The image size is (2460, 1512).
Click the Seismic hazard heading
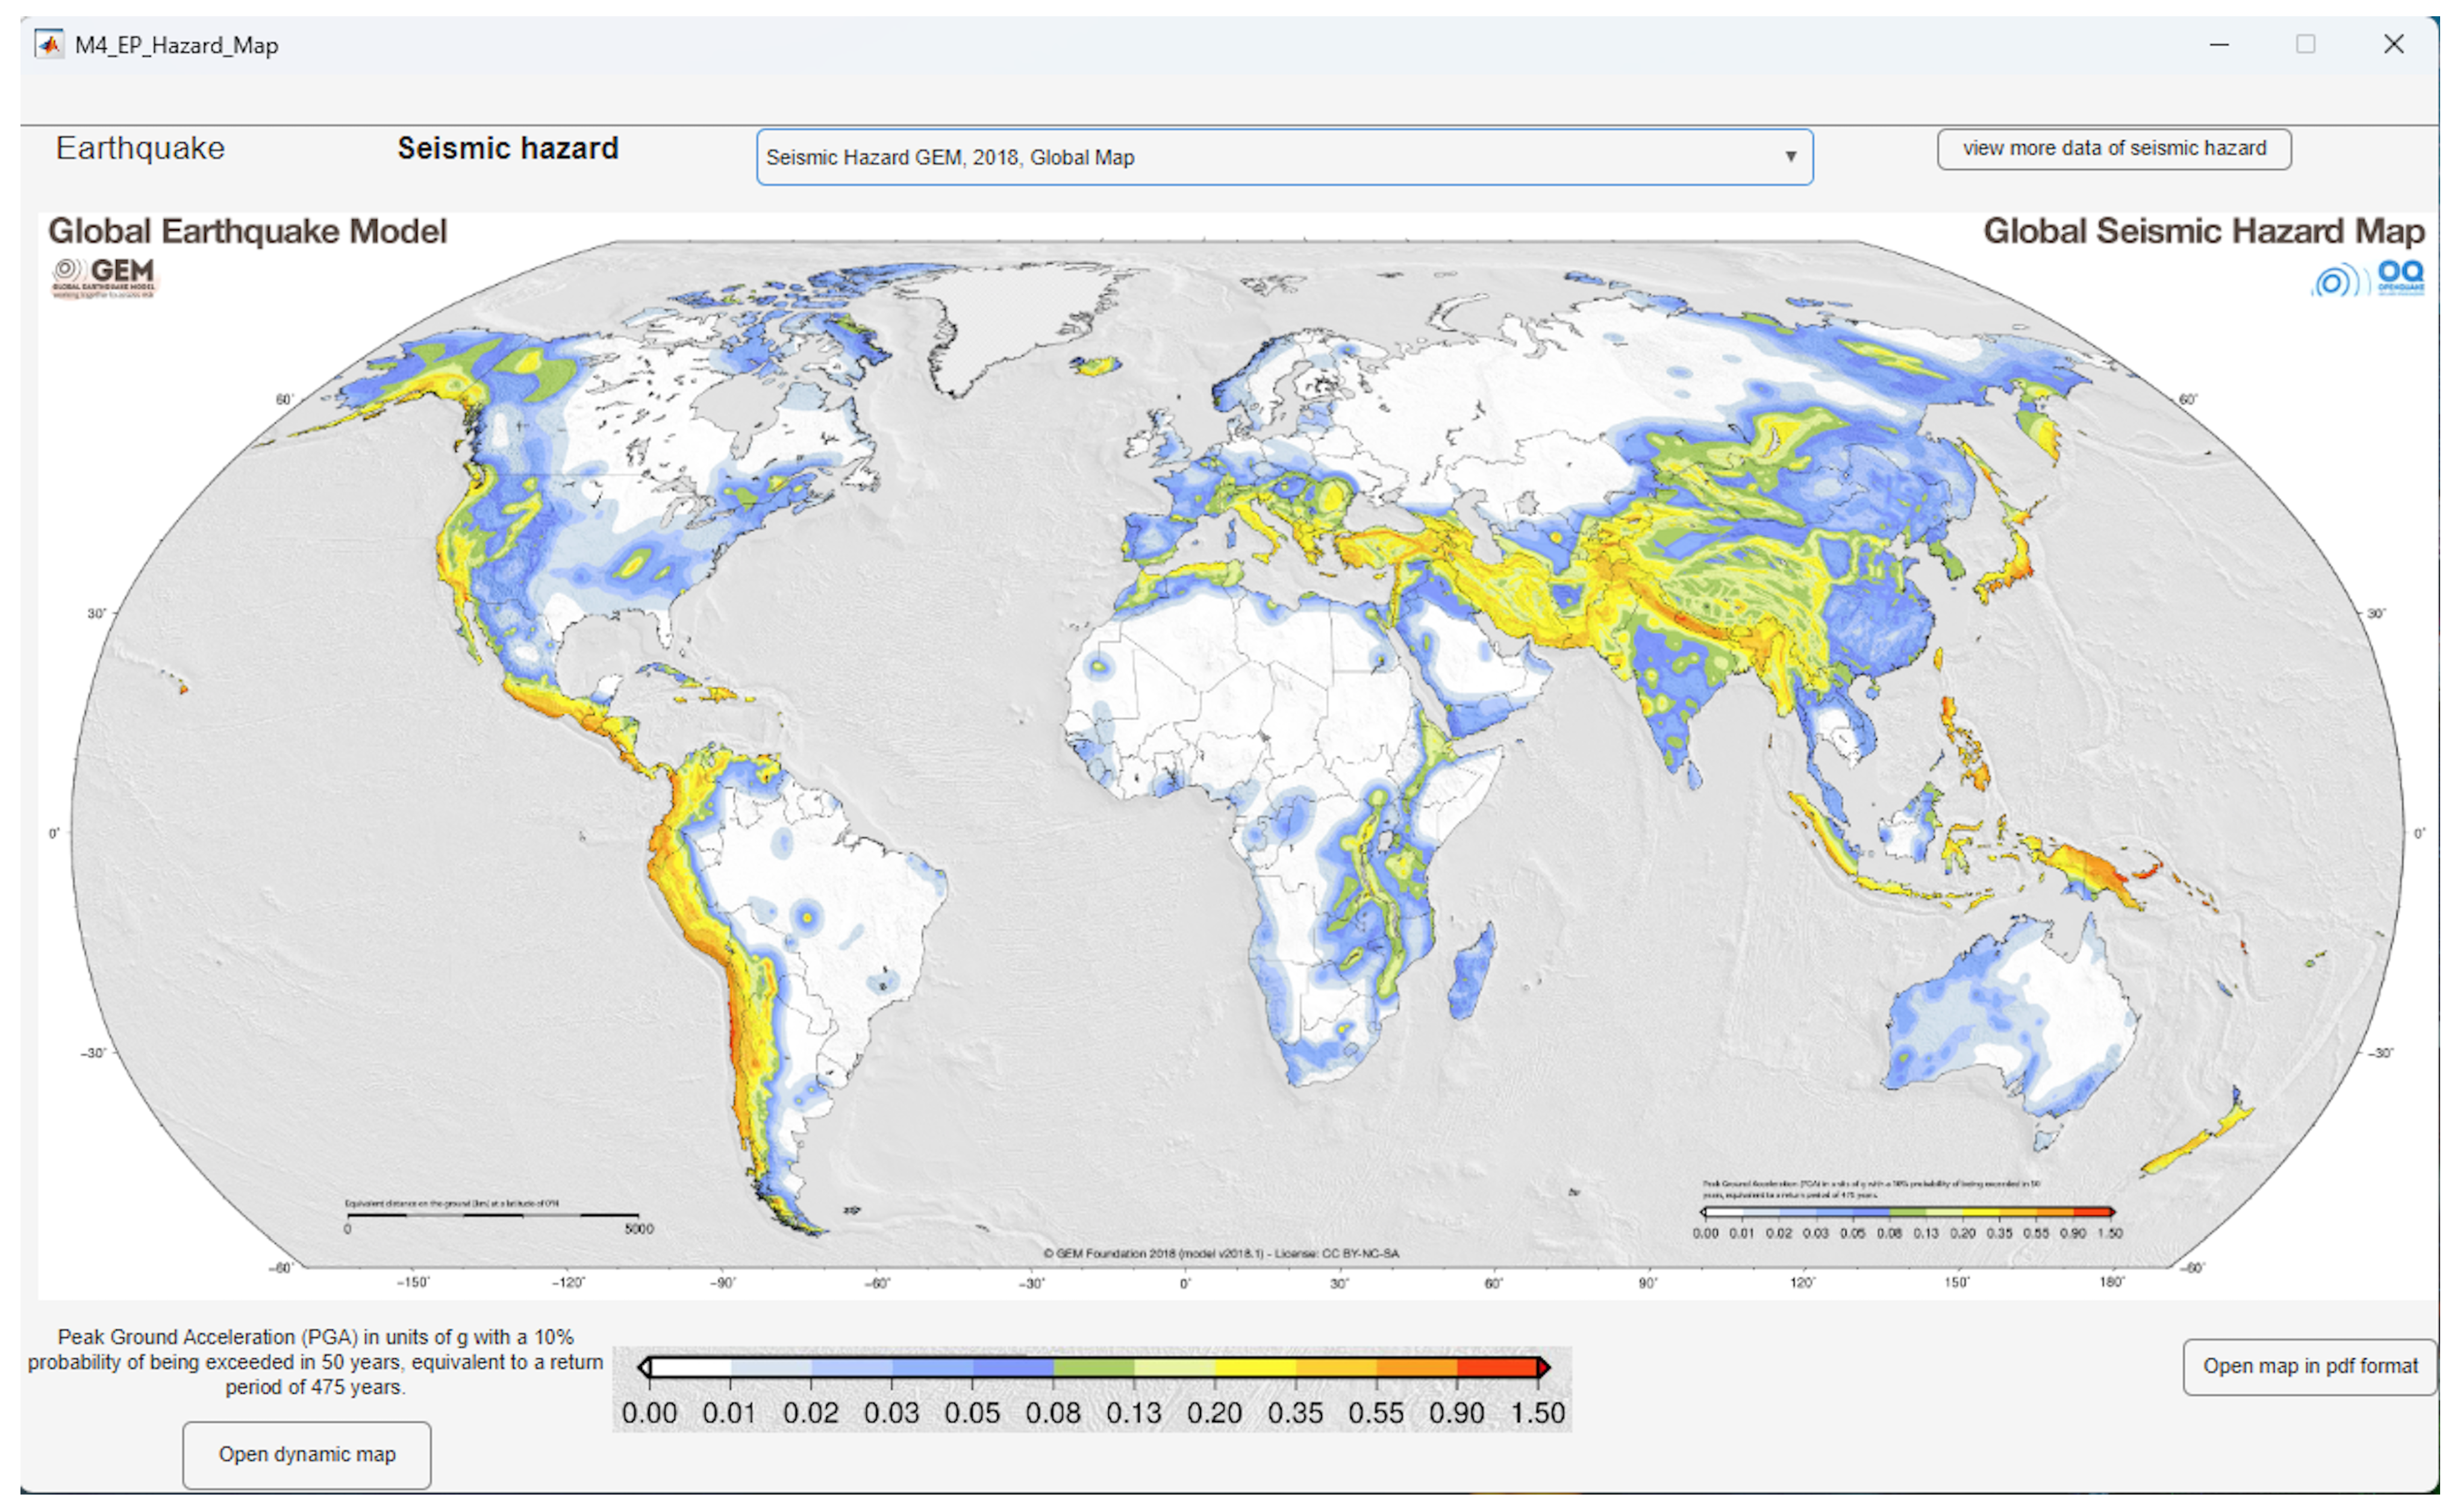click(x=508, y=148)
